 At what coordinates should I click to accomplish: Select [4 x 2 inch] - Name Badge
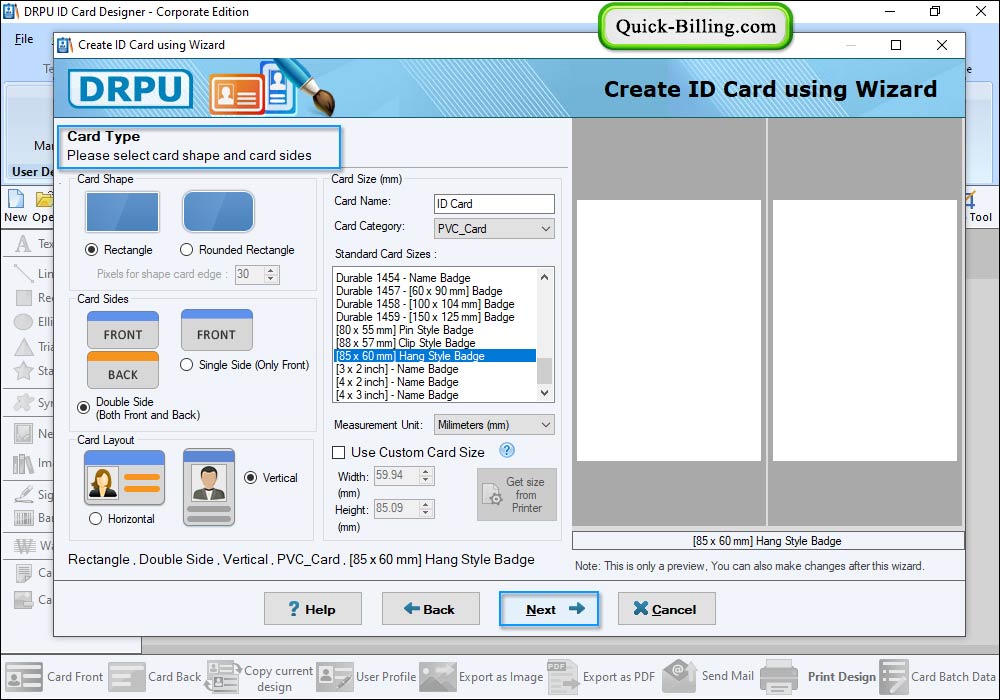point(435,382)
